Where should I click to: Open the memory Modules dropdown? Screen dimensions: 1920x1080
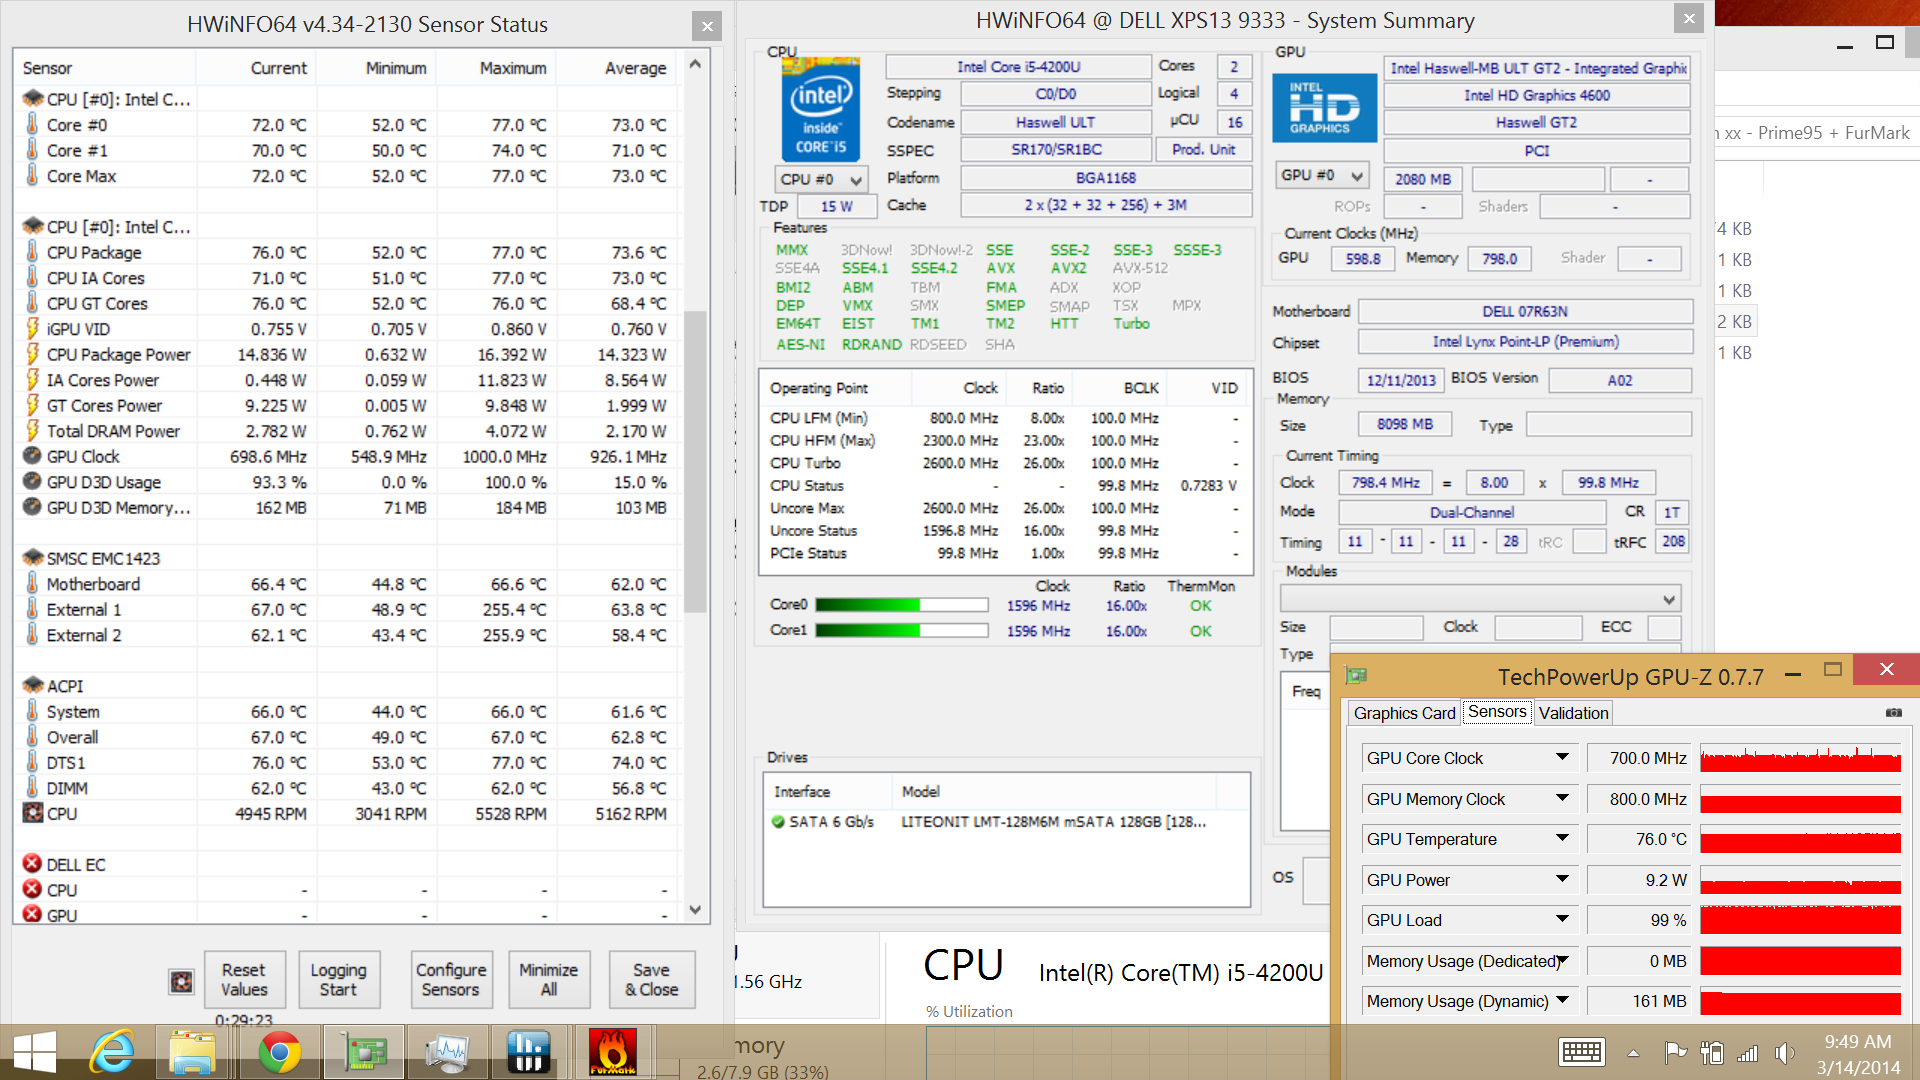click(1668, 599)
